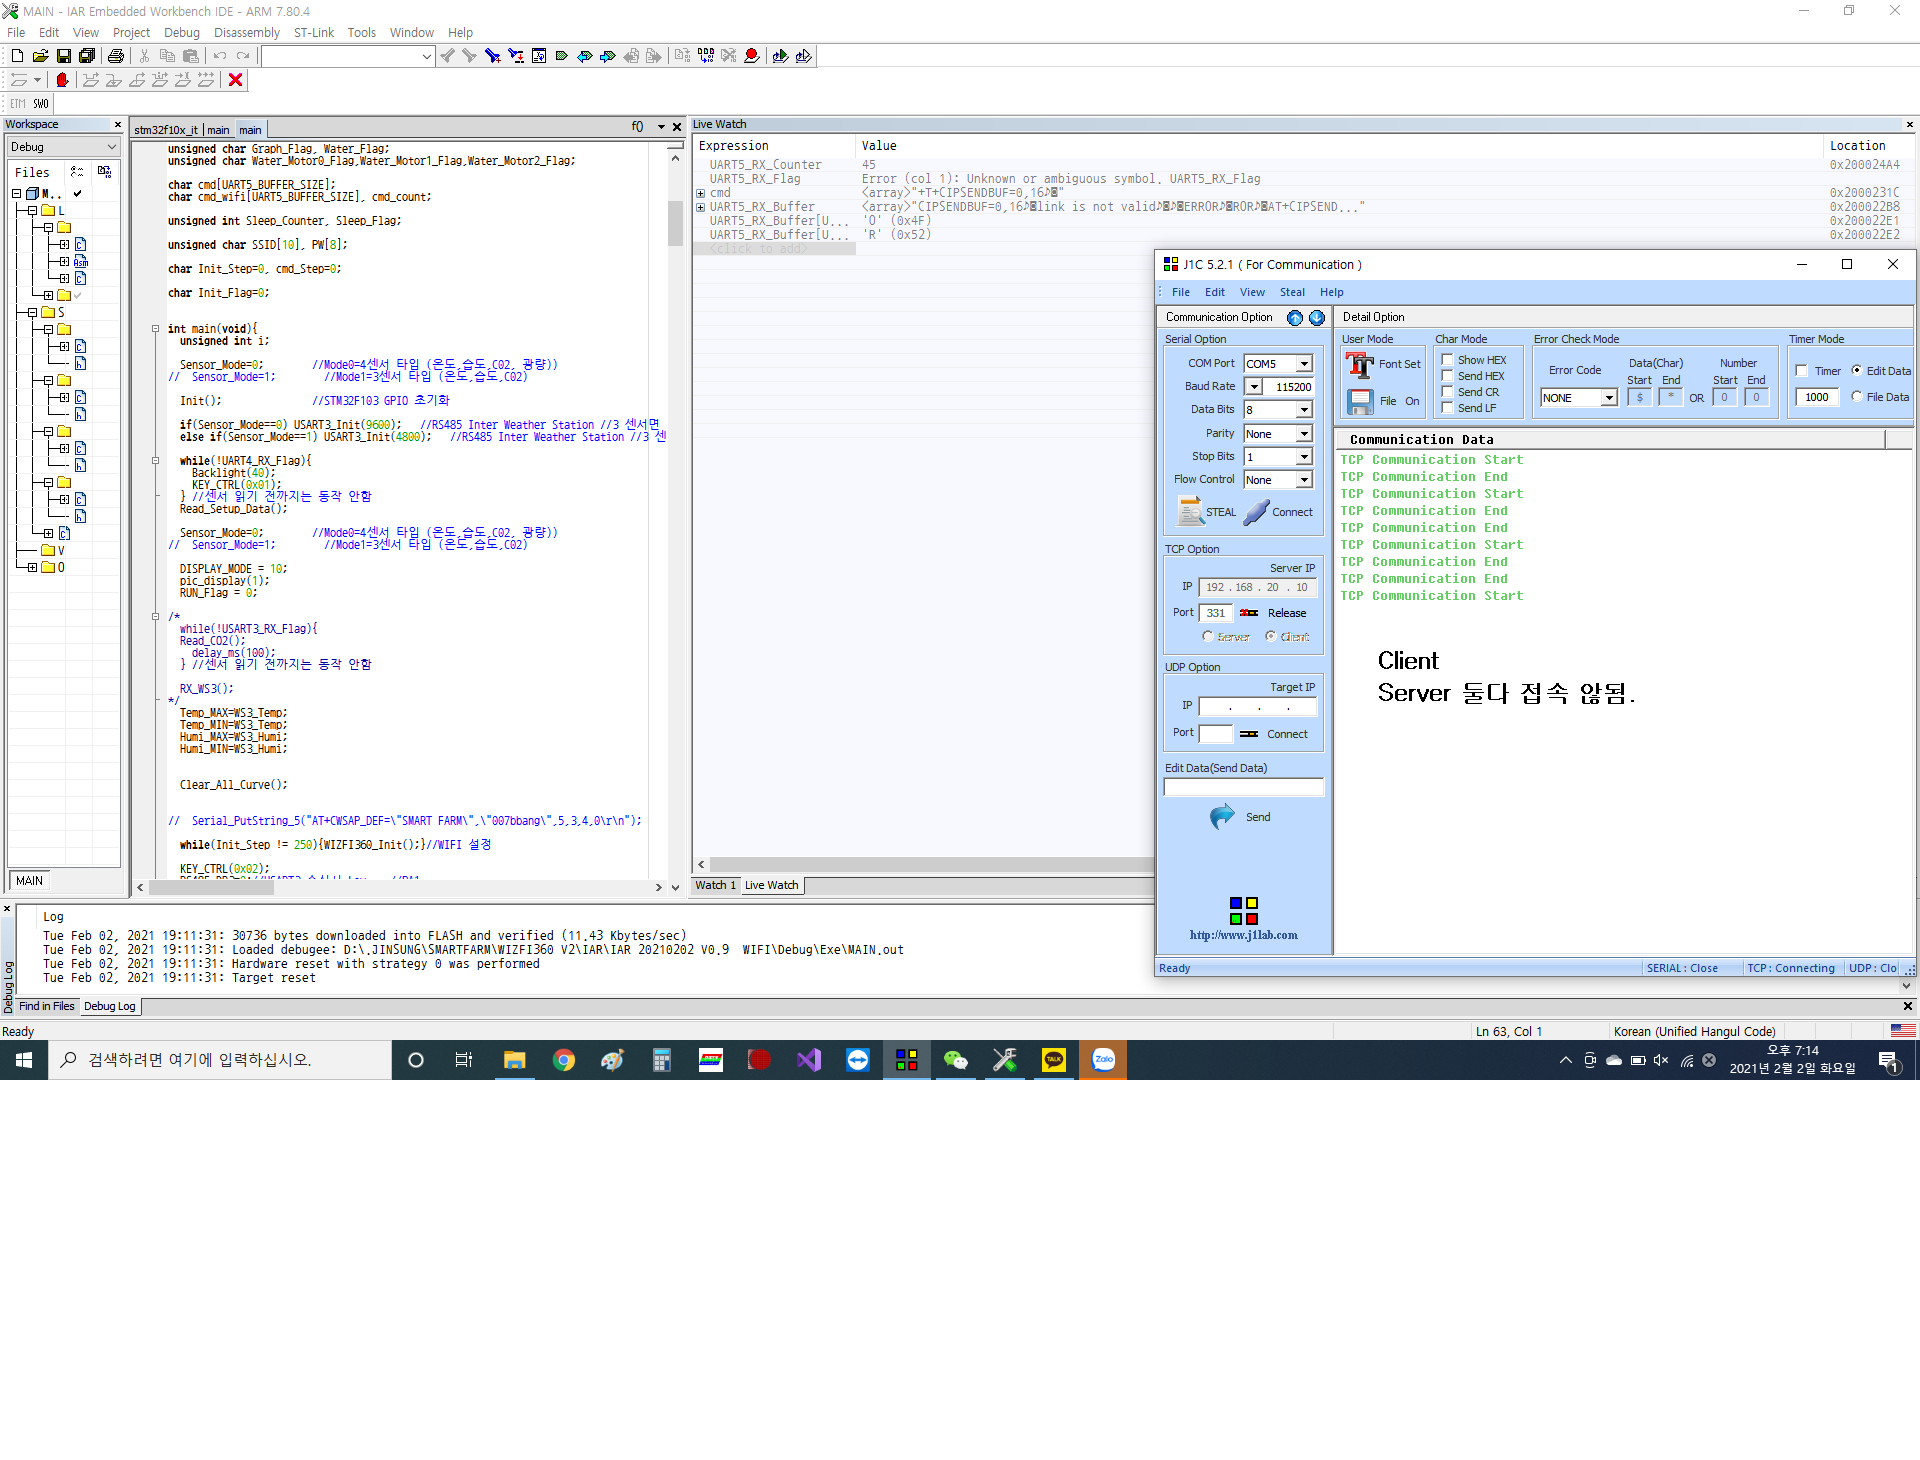The image size is (1920, 1460).
Task: Click the blue up-arrow Communication Option icon
Action: click(x=1295, y=318)
